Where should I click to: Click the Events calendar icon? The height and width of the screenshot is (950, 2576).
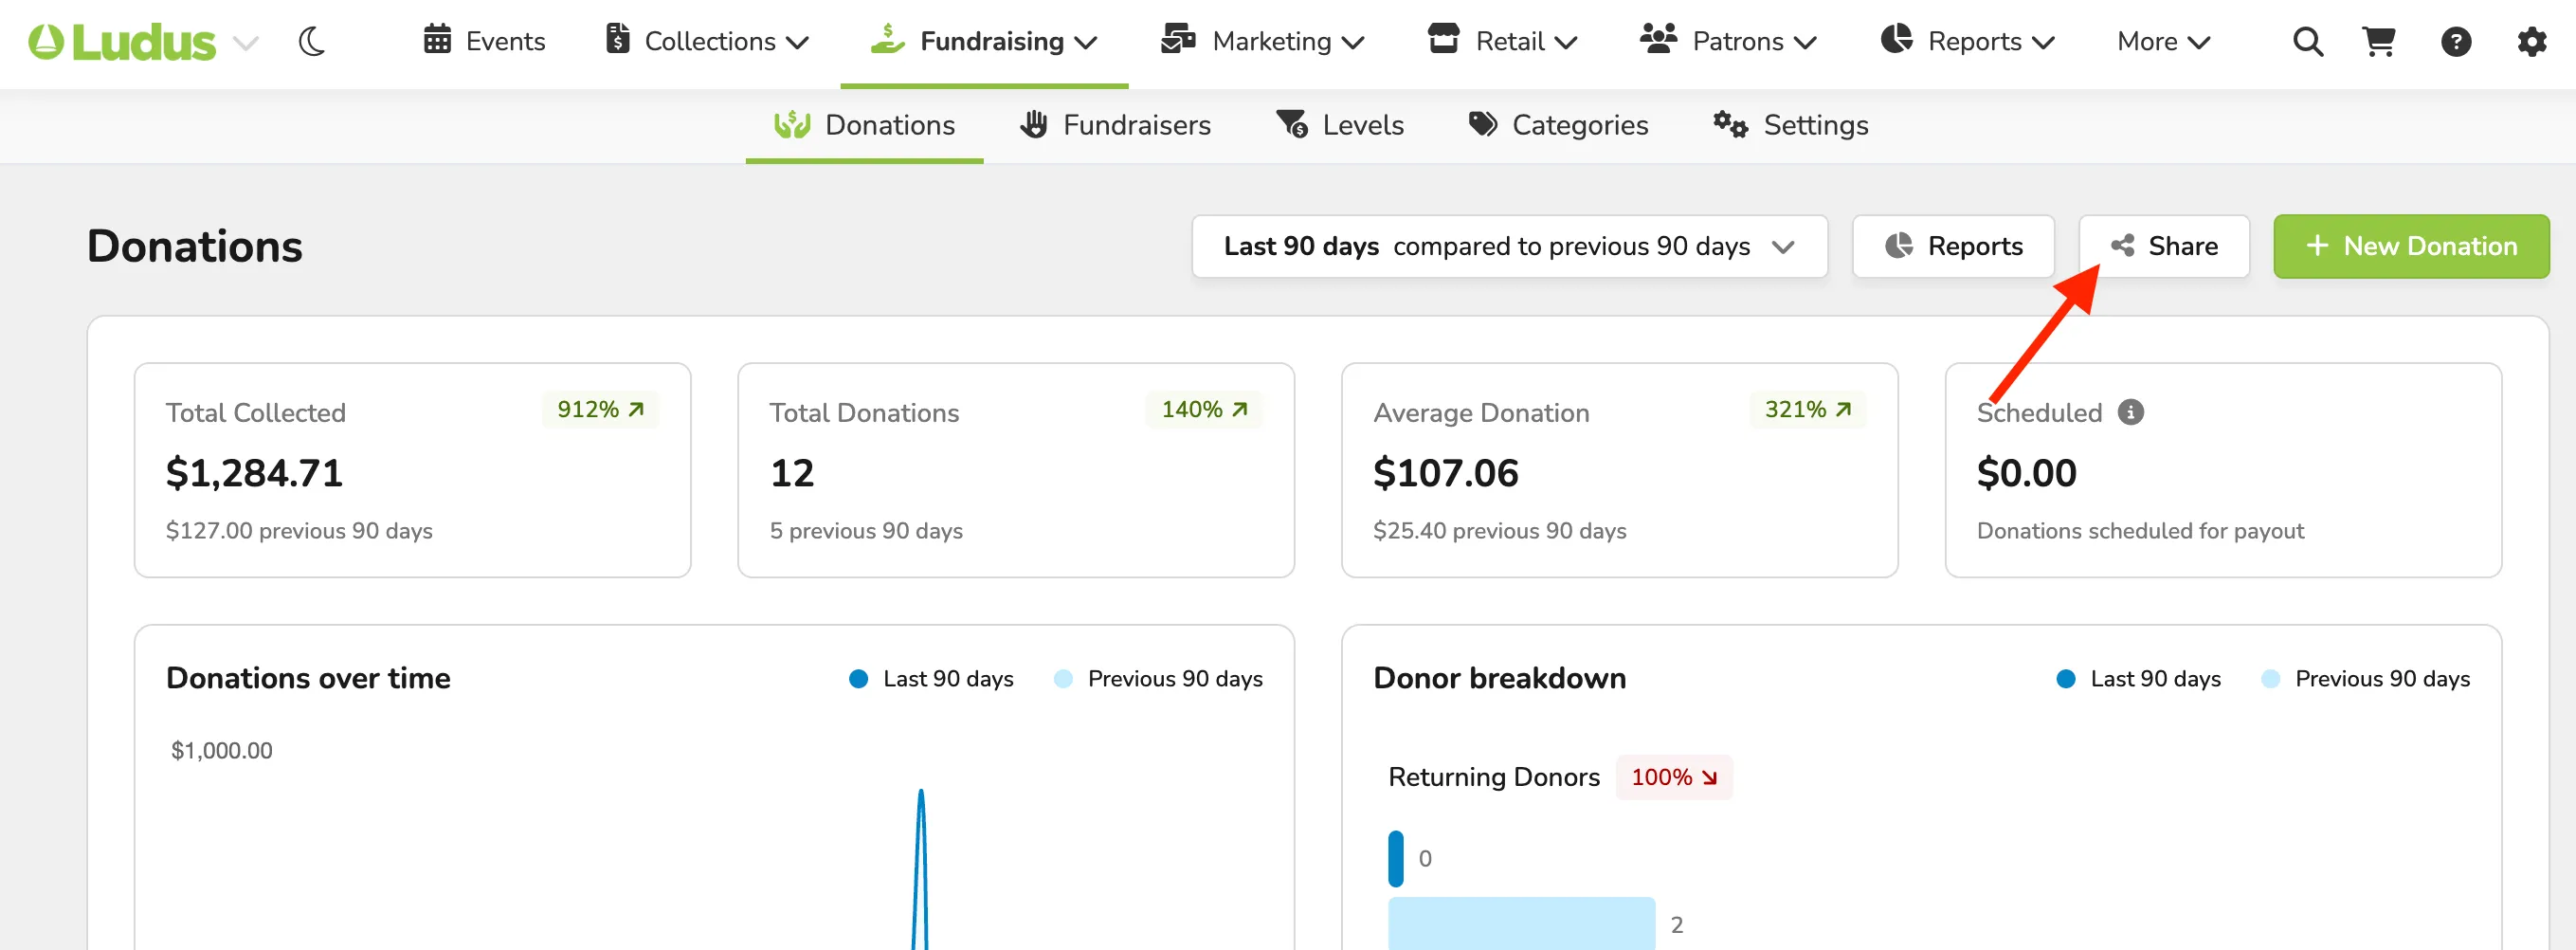[x=437, y=40]
